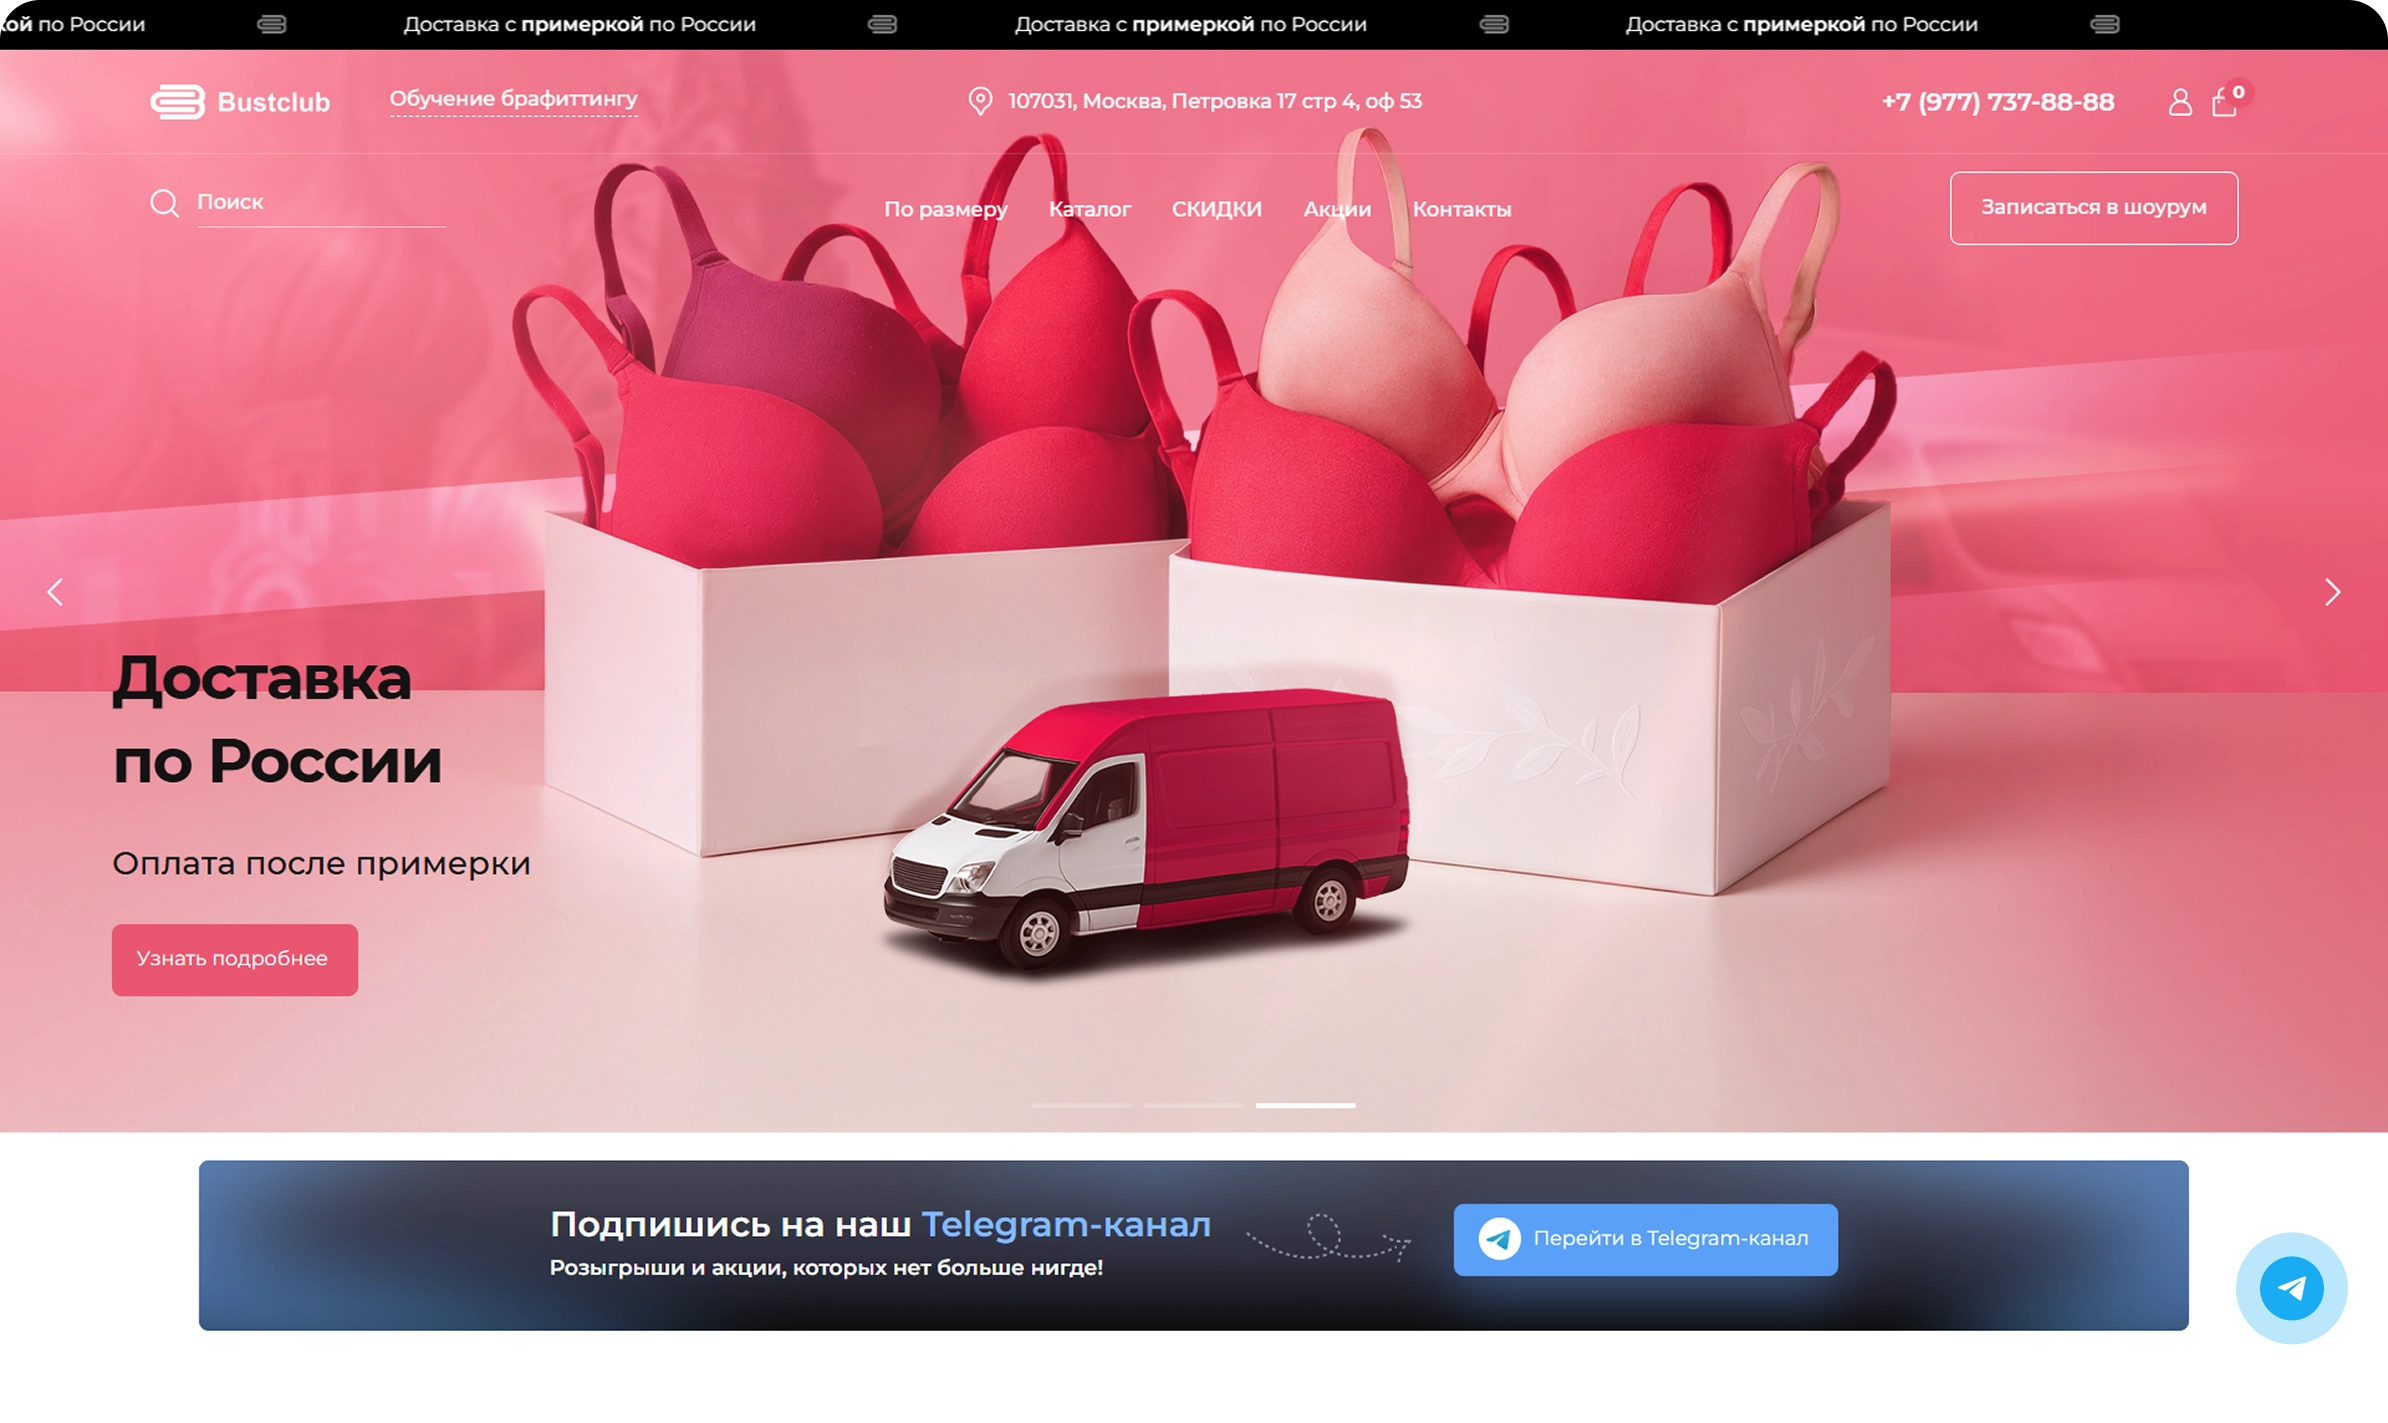The width and height of the screenshot is (2388, 1423).
Task: Click the search magnifier icon
Action: [x=164, y=203]
